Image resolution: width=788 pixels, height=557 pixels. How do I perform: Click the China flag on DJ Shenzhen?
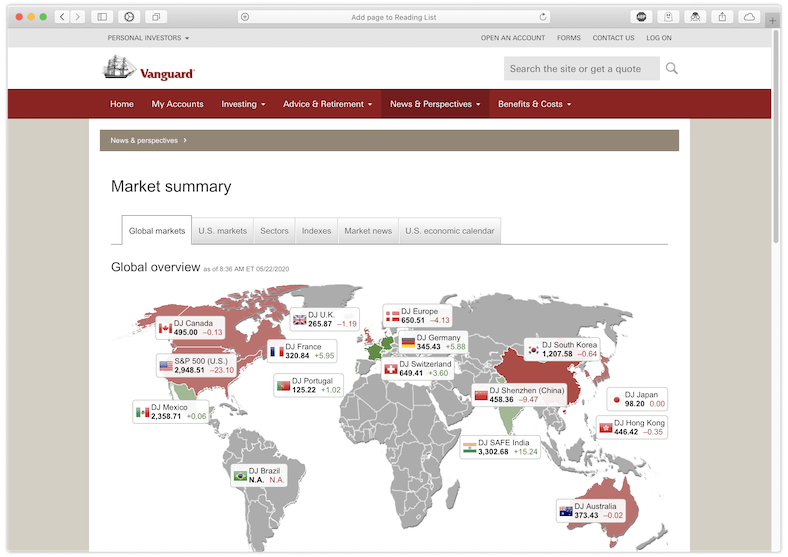tap(481, 395)
